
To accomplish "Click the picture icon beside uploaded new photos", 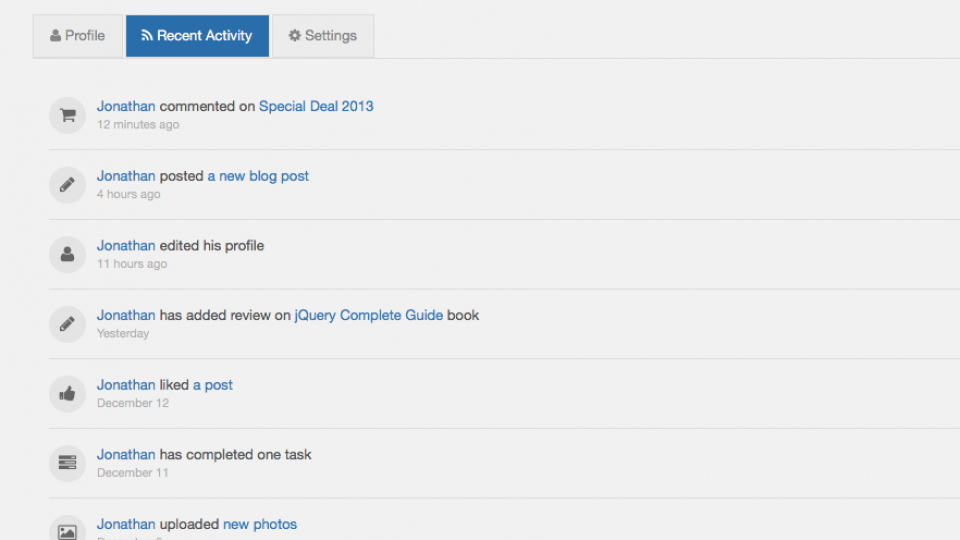I will pos(67,528).
